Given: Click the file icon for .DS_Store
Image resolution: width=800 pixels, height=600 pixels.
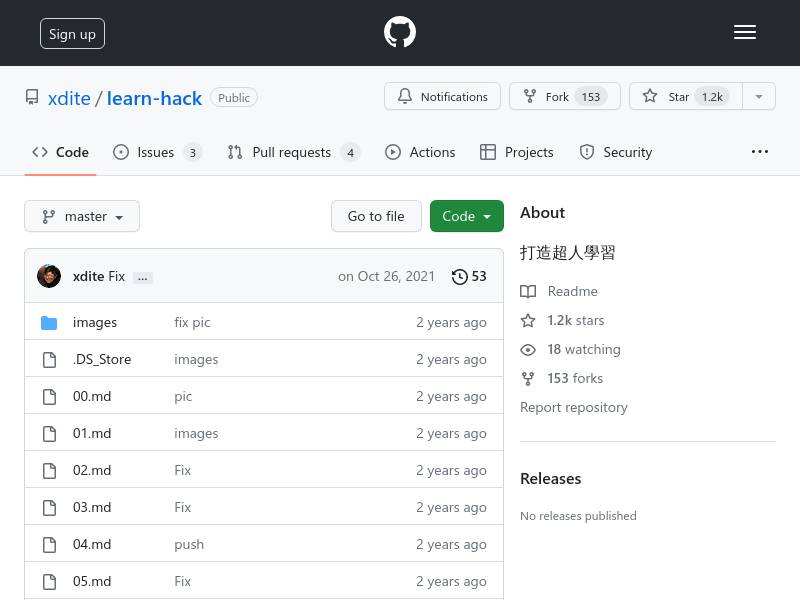Looking at the screenshot, I should tap(49, 360).
